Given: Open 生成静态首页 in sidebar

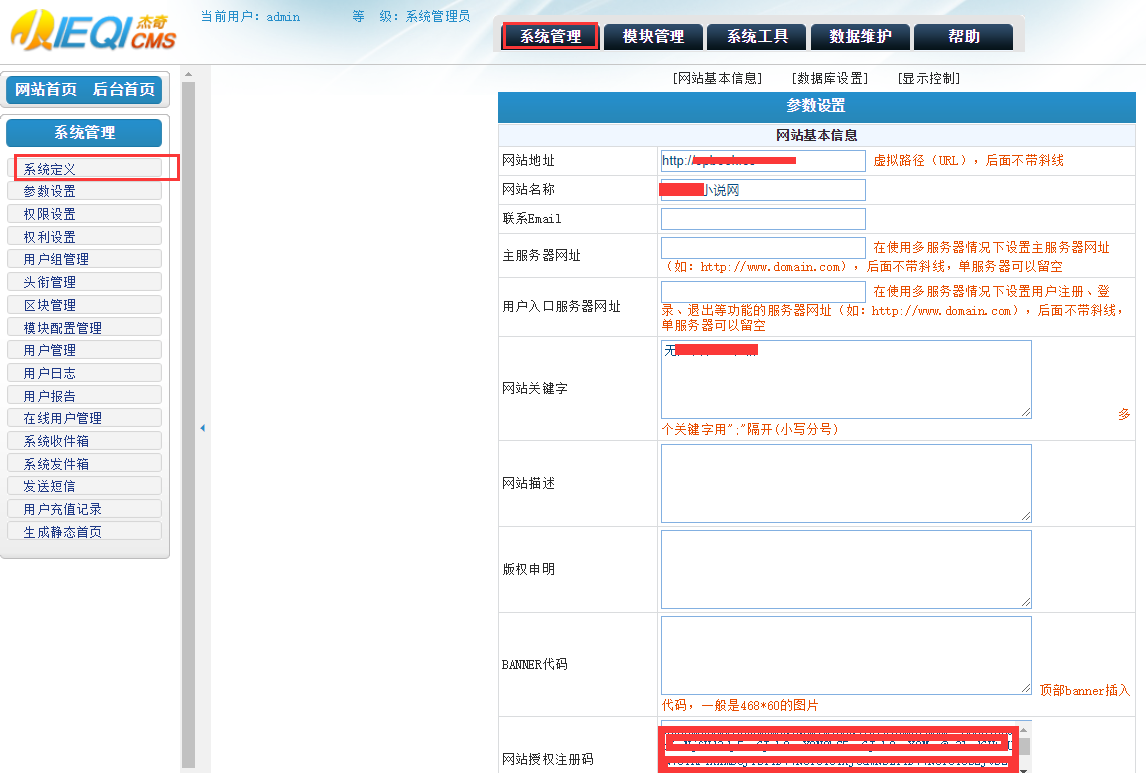Looking at the screenshot, I should [84, 531].
